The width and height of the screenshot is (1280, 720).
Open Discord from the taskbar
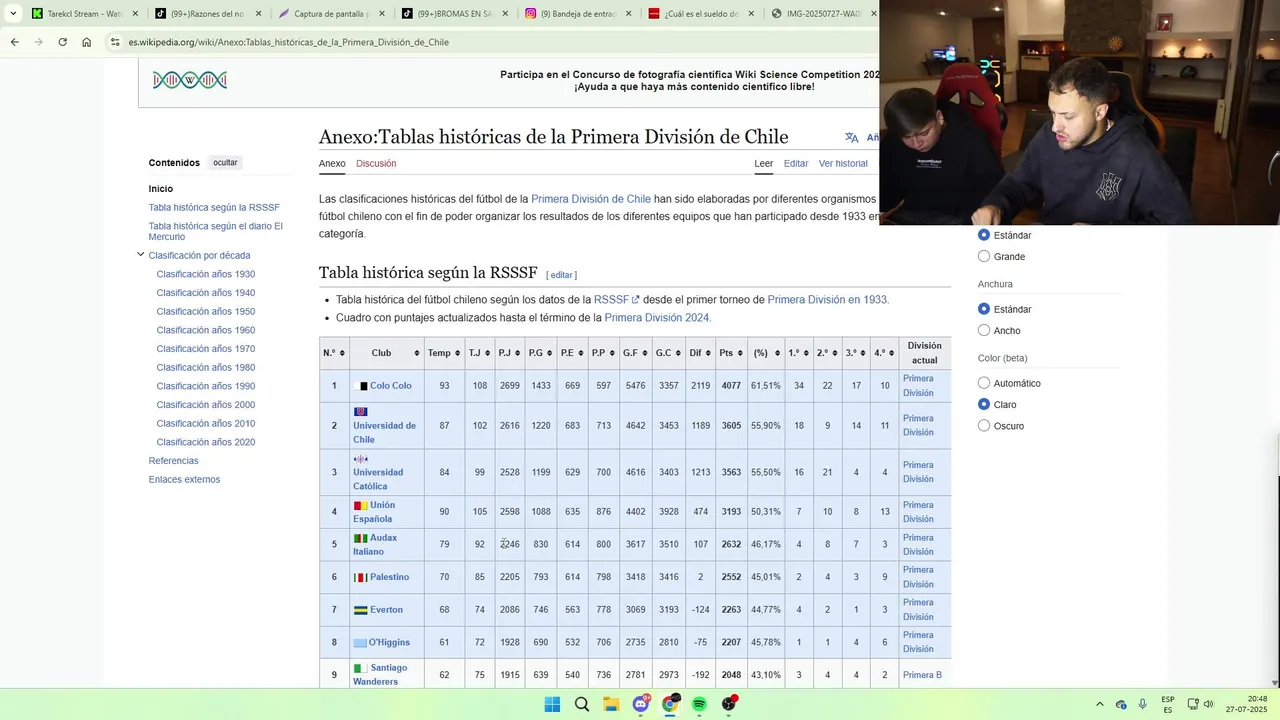[x=641, y=704]
